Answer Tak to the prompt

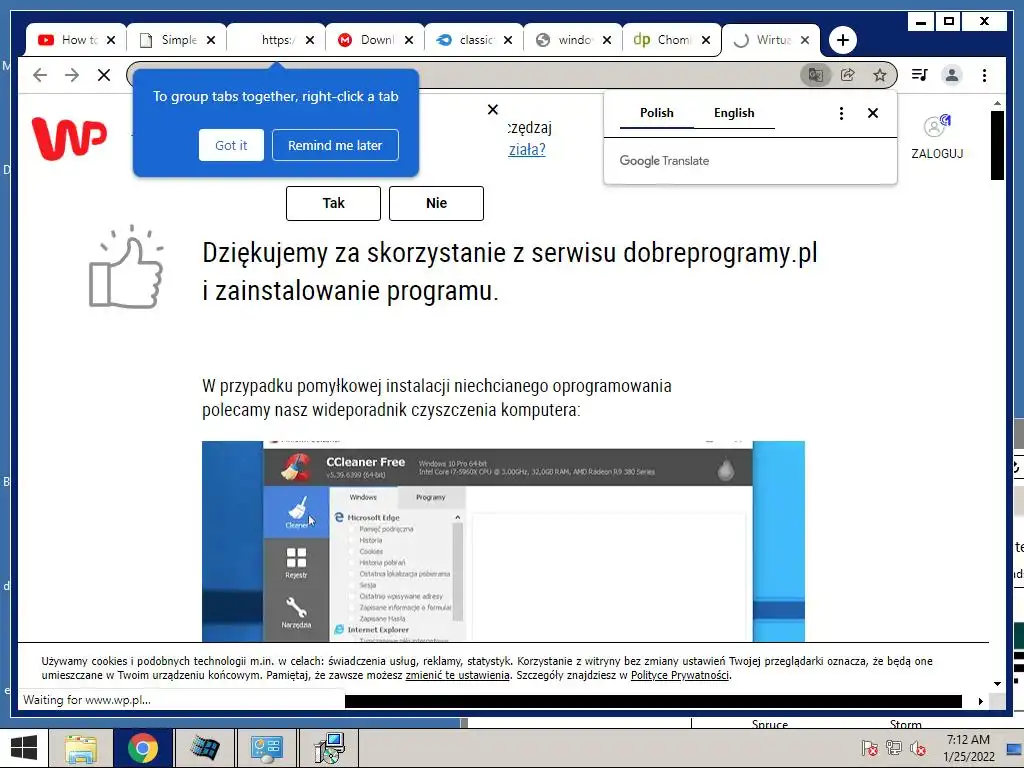click(333, 203)
